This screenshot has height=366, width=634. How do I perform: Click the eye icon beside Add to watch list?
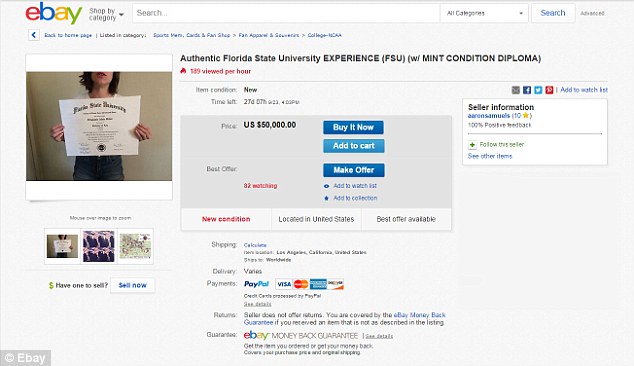click(x=327, y=186)
